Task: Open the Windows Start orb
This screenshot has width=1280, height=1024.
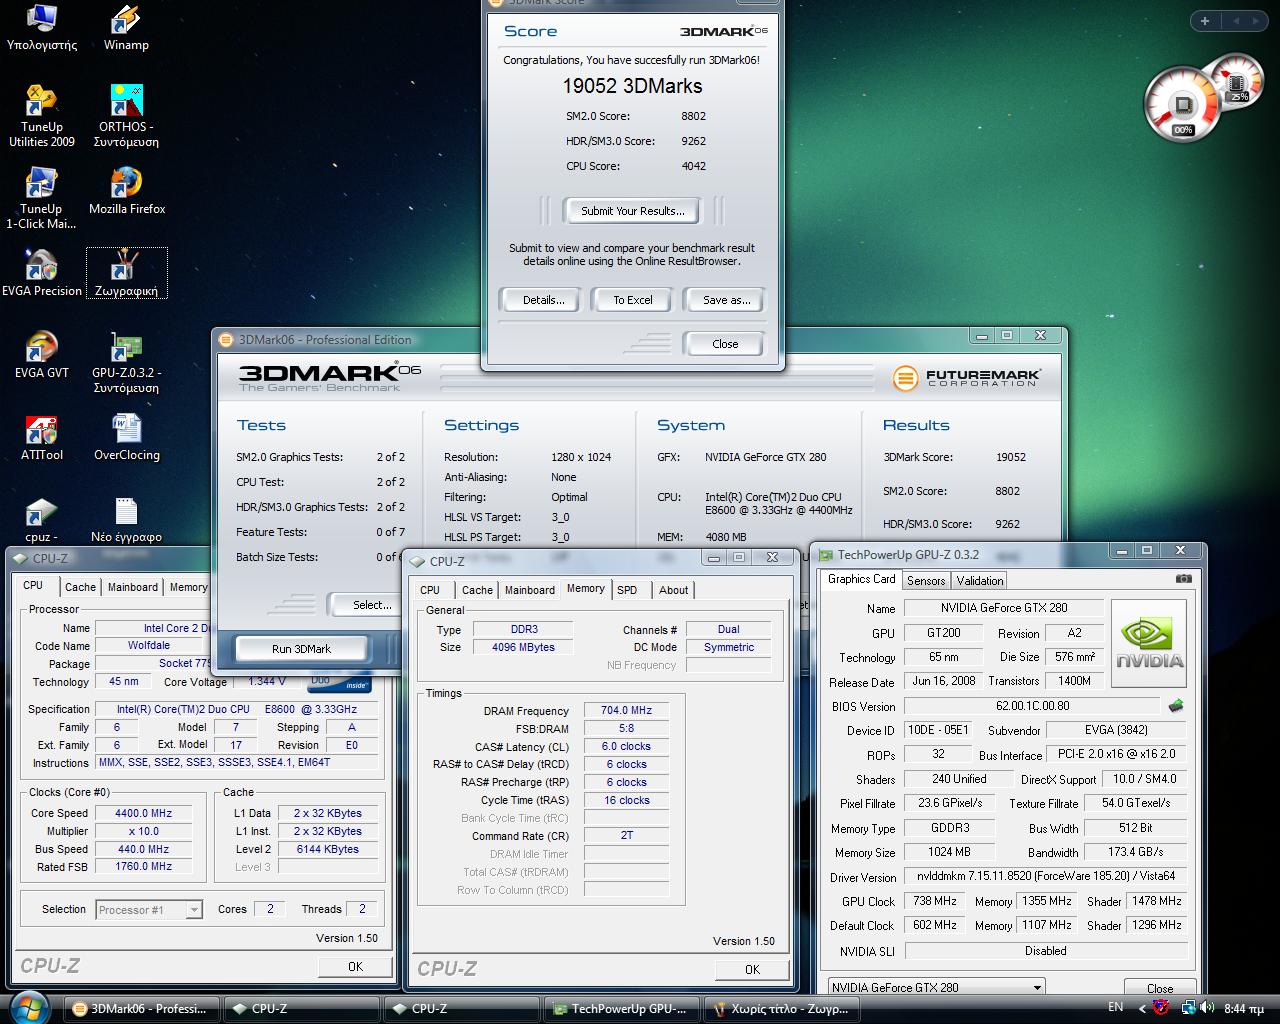Action: (x=29, y=1006)
